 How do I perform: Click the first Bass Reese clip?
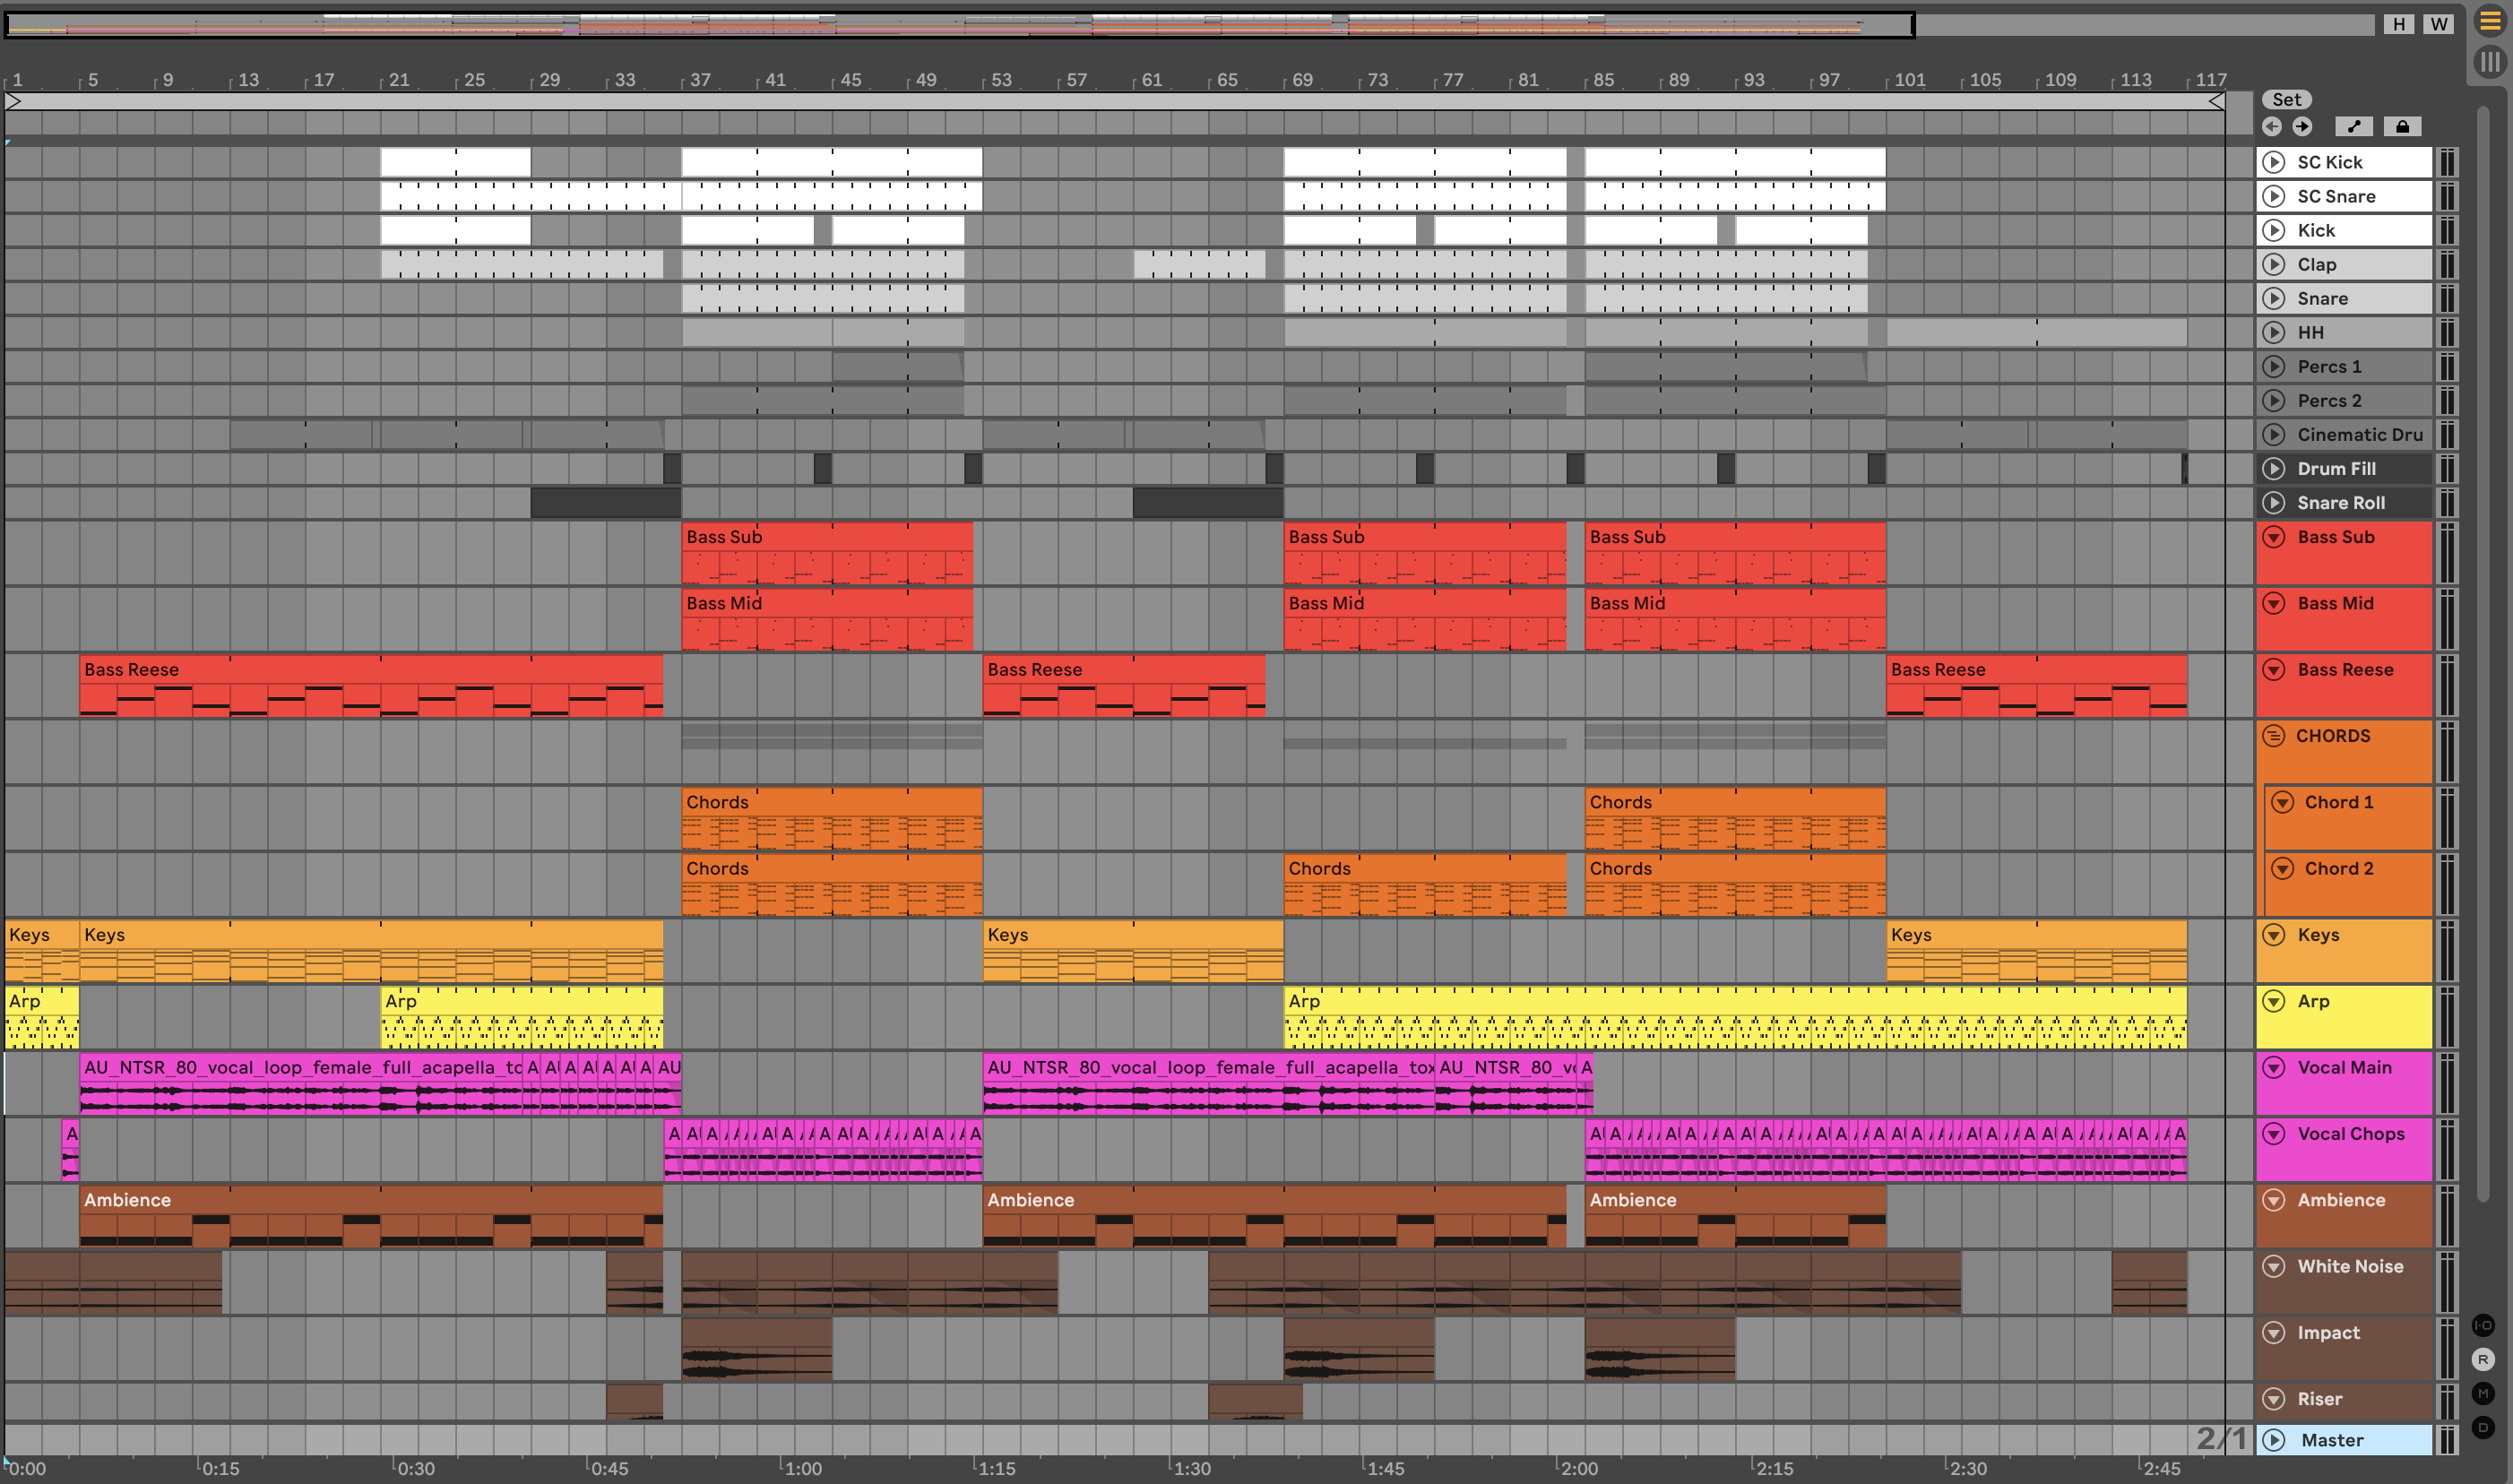370,669
